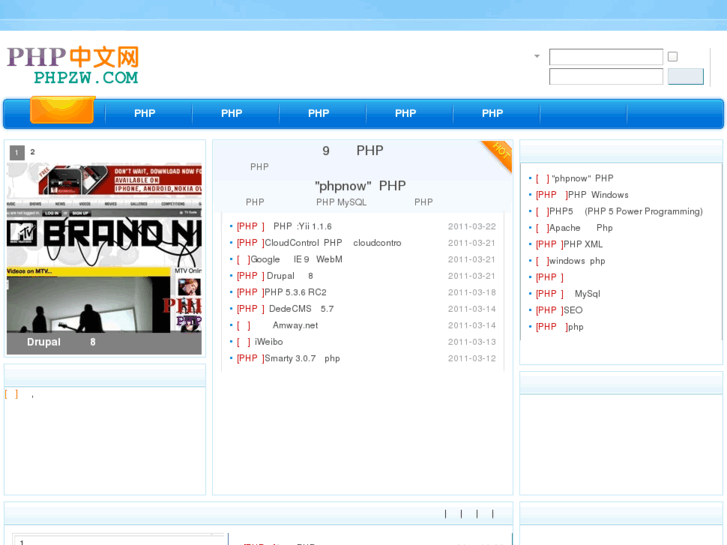The width and height of the screenshot is (727, 545).
Task: Switch slideshow to slide 1
Action: (17, 152)
